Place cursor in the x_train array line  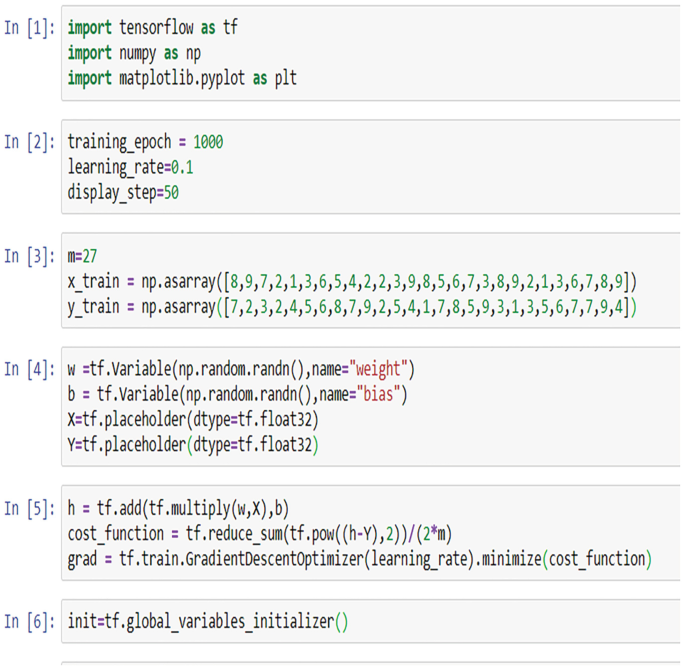pyautogui.click(x=352, y=281)
